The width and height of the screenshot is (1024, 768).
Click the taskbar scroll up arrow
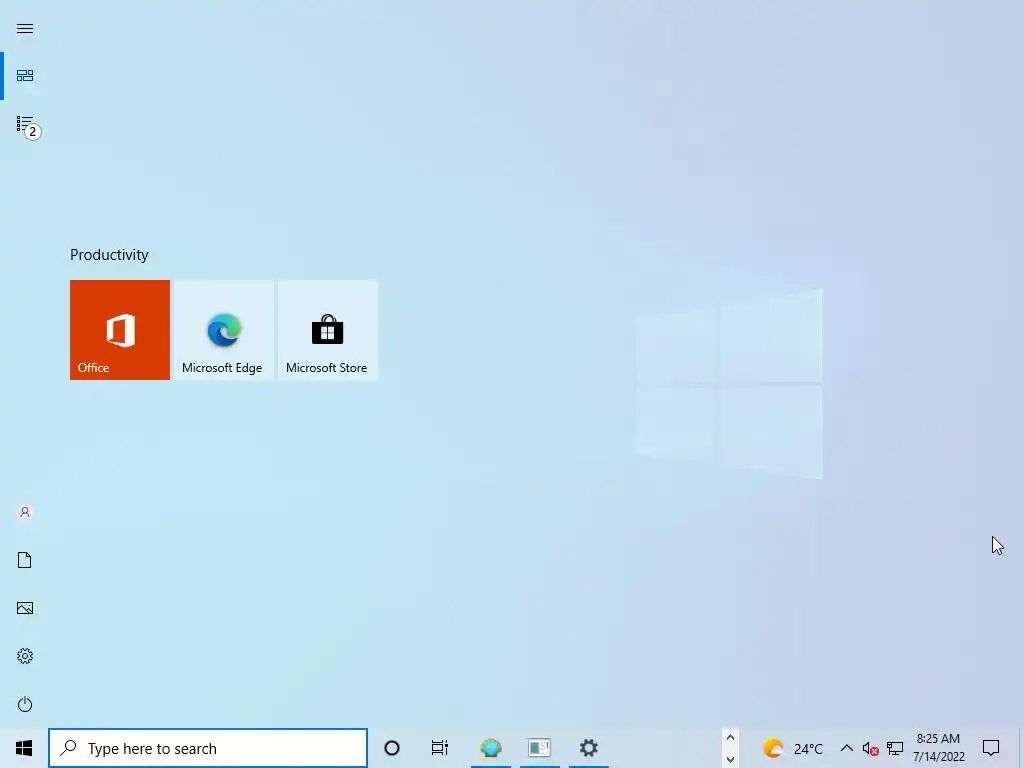pos(730,737)
